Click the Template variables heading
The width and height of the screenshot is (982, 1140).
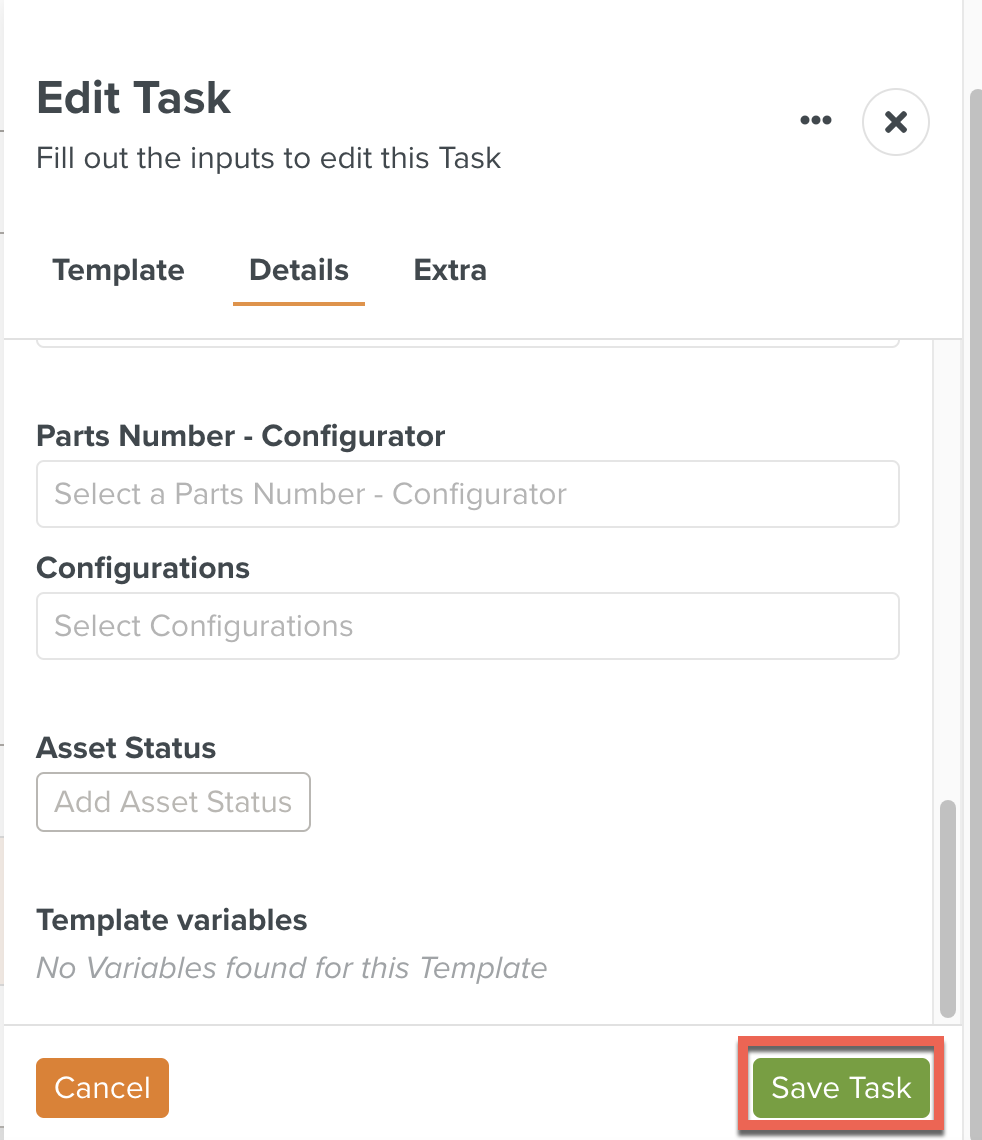pyautogui.click(x=171, y=920)
